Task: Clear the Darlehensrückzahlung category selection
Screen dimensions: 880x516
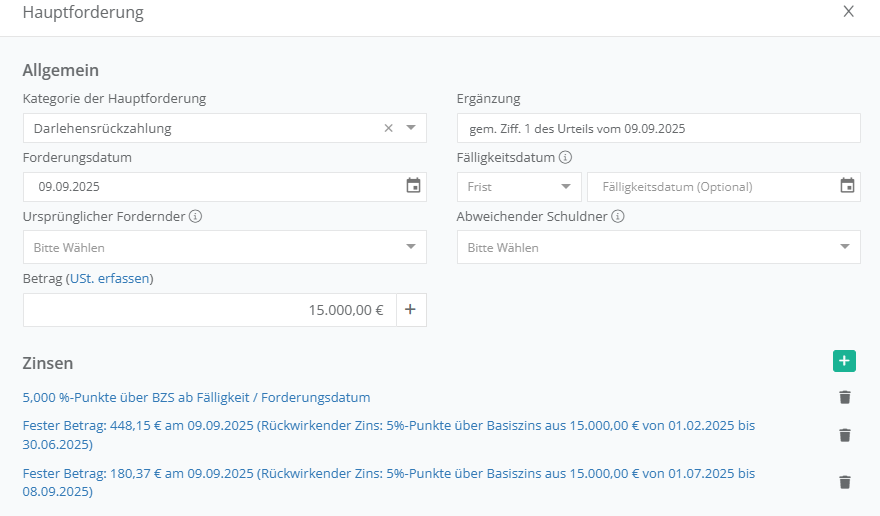Action: (x=389, y=128)
